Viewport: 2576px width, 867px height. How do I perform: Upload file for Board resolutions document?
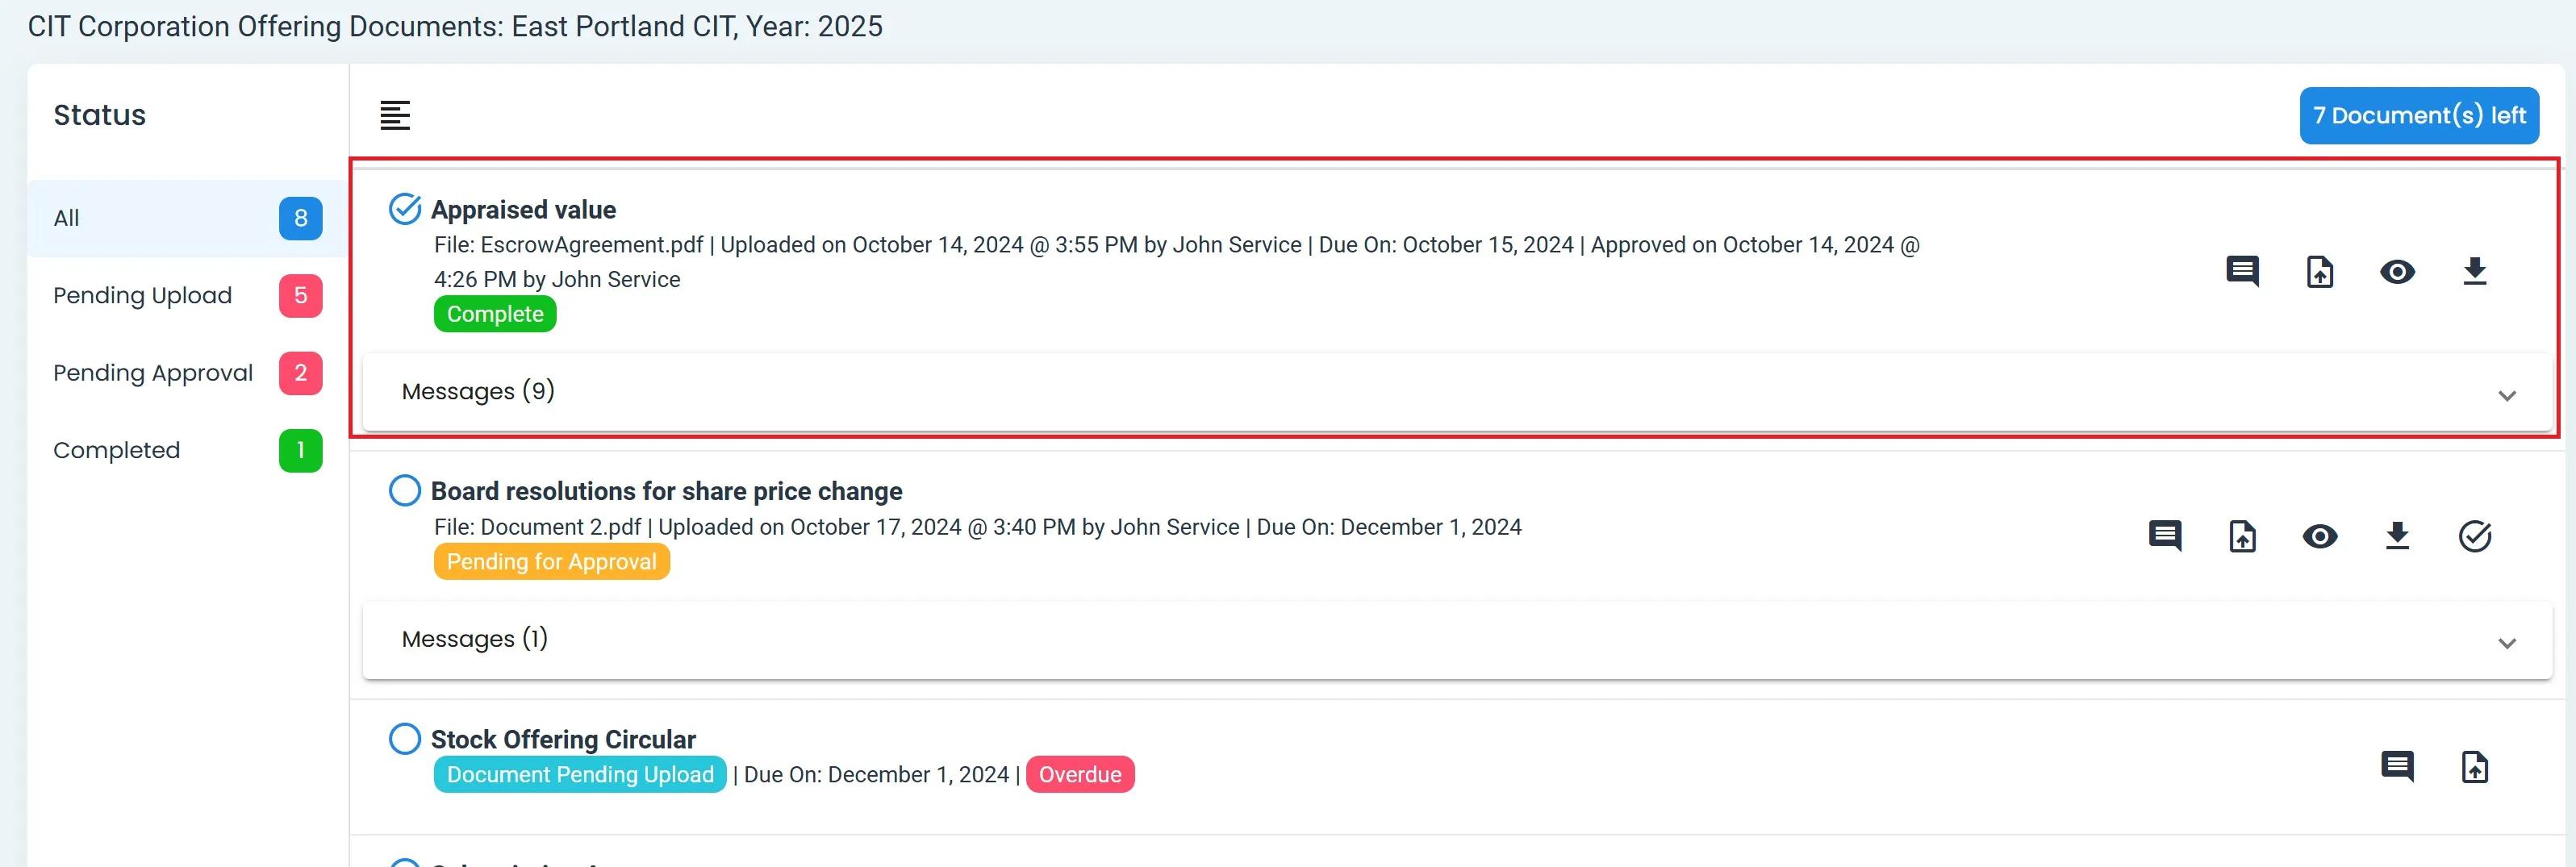[x=2243, y=536]
